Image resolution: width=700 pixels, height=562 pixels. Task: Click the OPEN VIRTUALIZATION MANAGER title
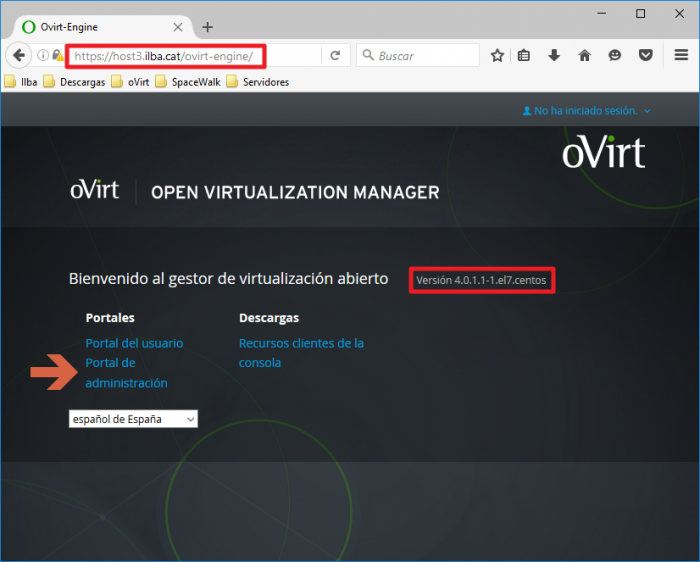(x=295, y=193)
